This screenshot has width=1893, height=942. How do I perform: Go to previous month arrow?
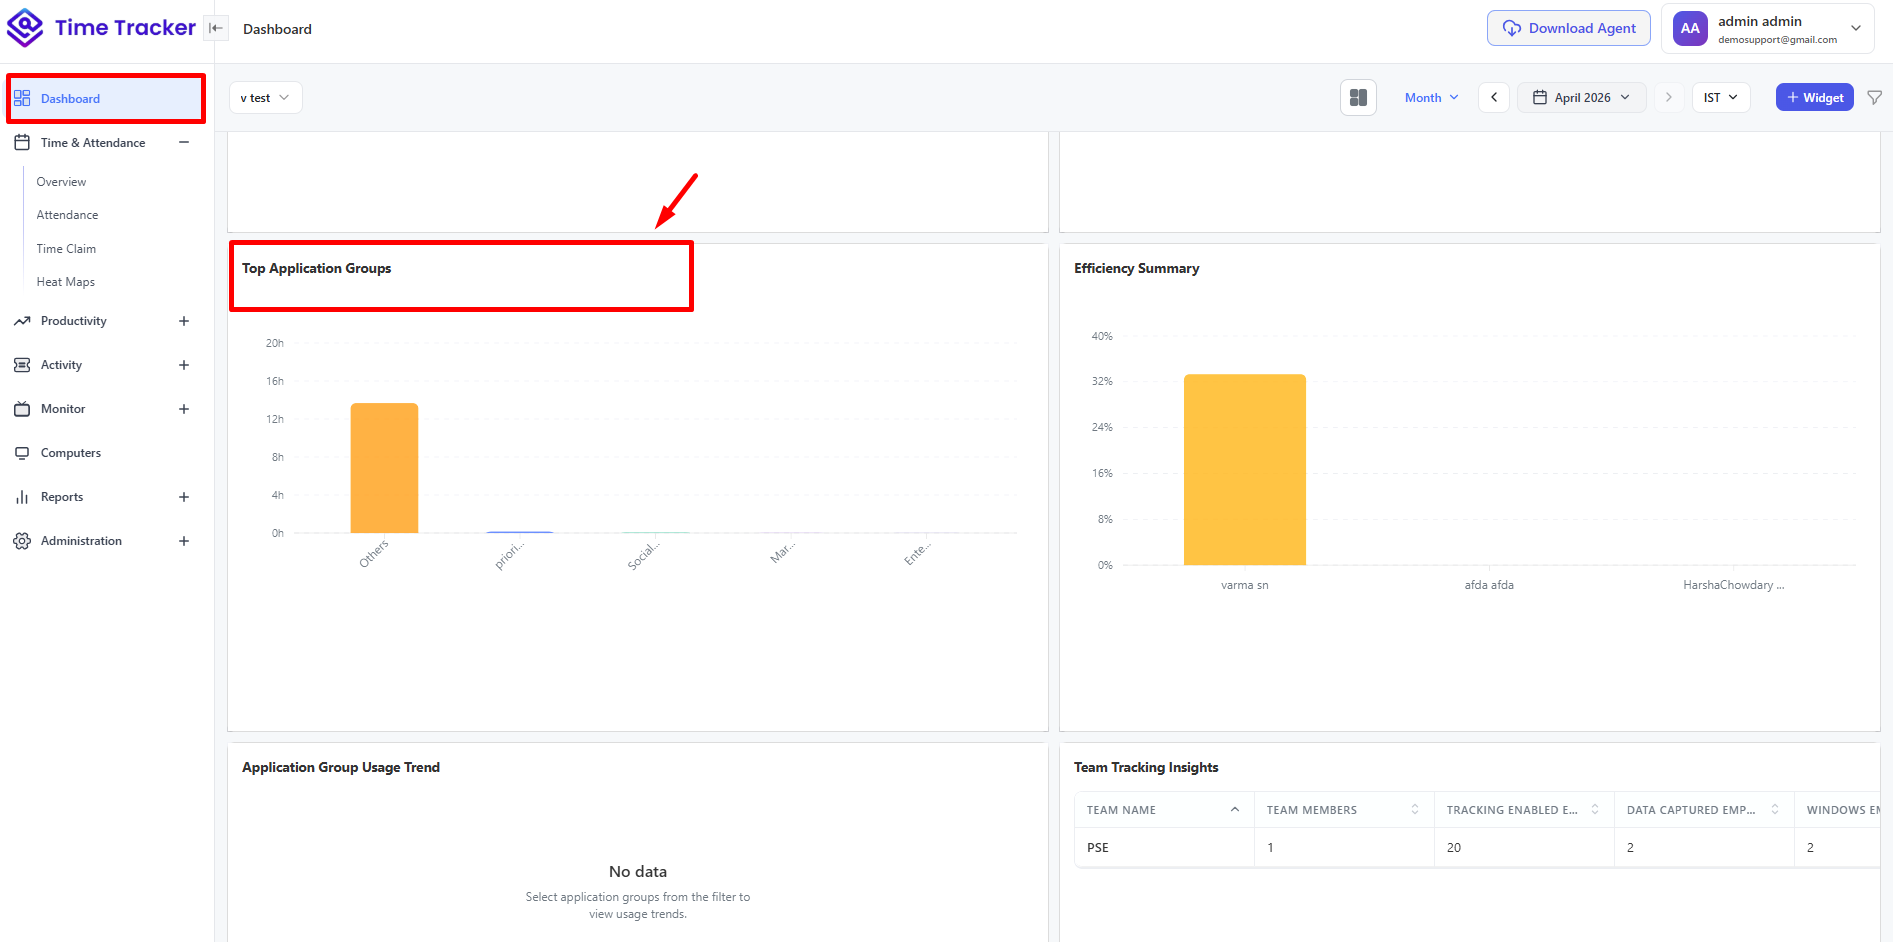(x=1494, y=98)
